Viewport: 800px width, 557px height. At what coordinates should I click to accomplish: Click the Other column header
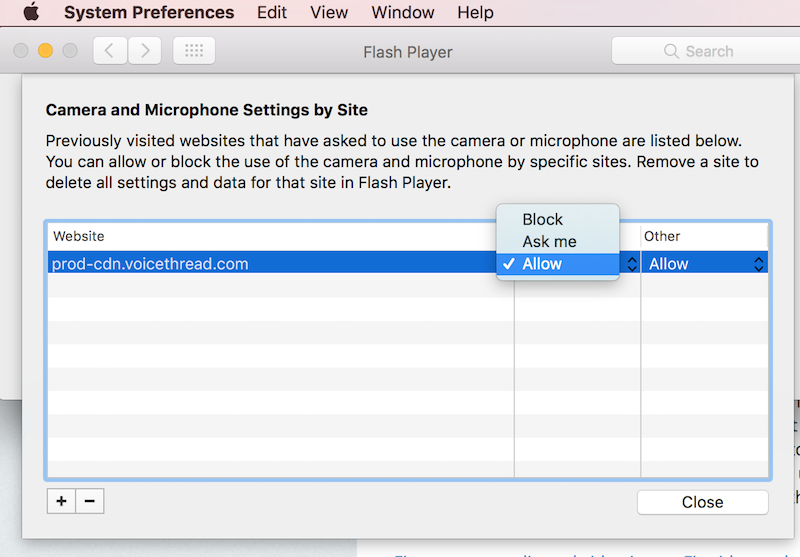pos(705,236)
